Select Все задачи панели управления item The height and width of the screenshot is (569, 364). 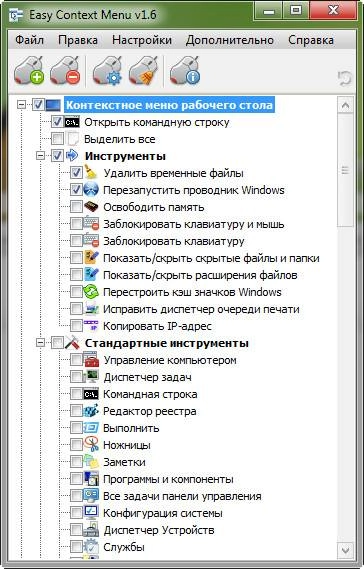(x=182, y=496)
